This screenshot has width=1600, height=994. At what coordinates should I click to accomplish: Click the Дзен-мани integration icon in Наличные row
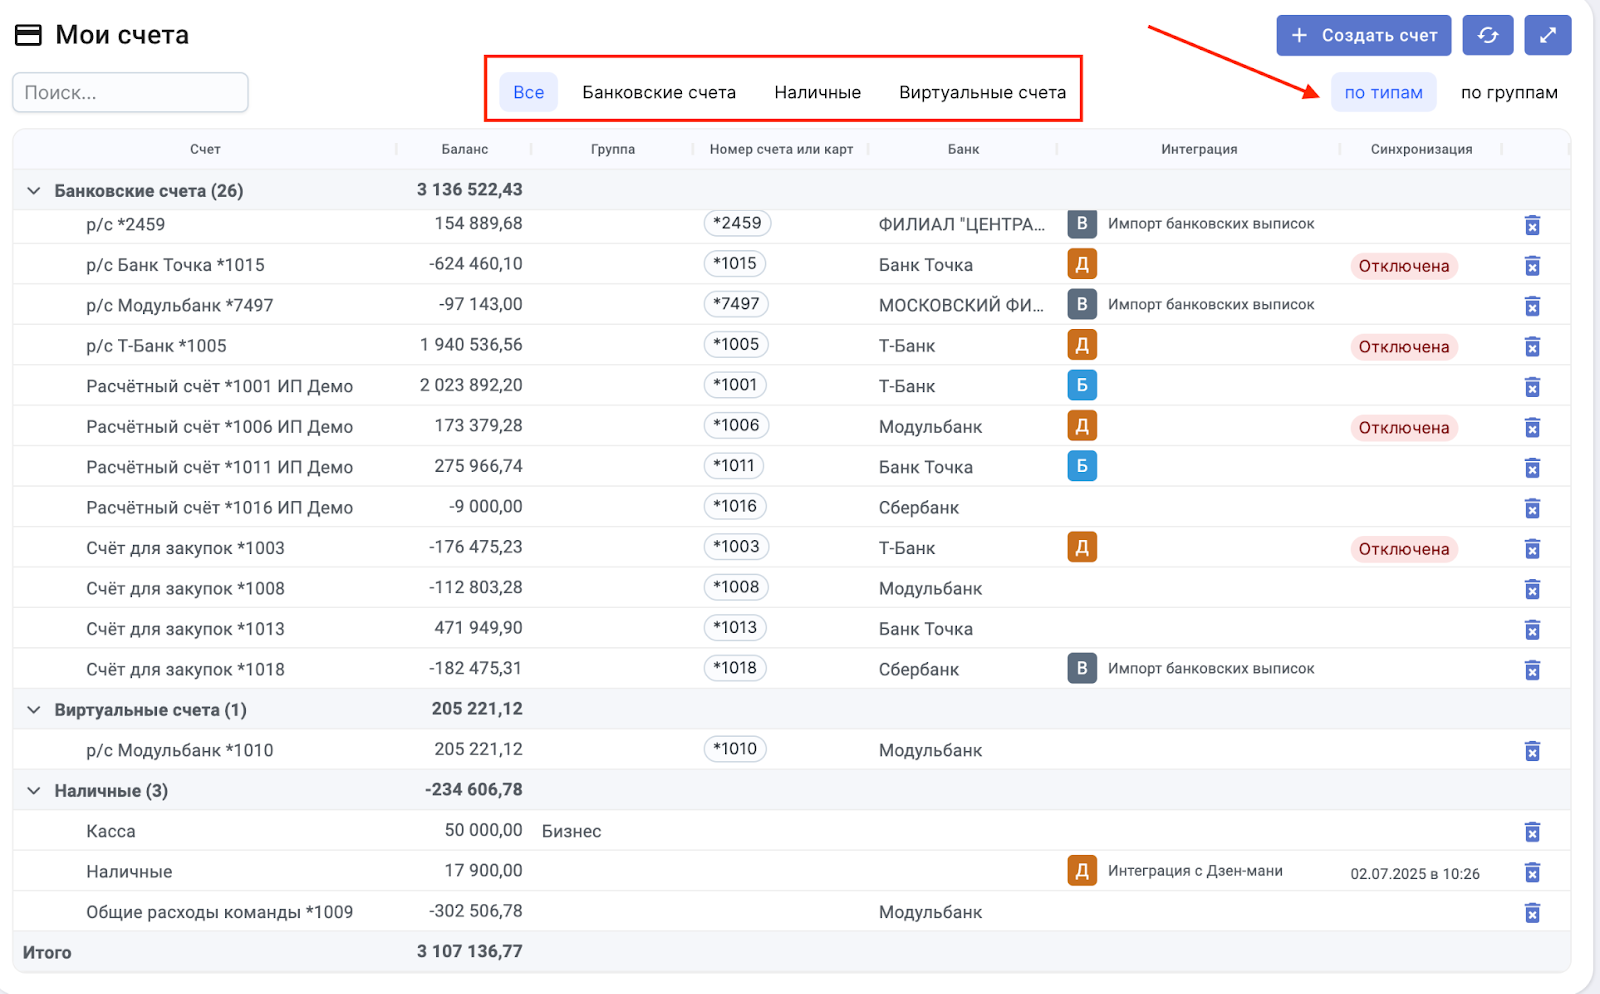[1081, 871]
